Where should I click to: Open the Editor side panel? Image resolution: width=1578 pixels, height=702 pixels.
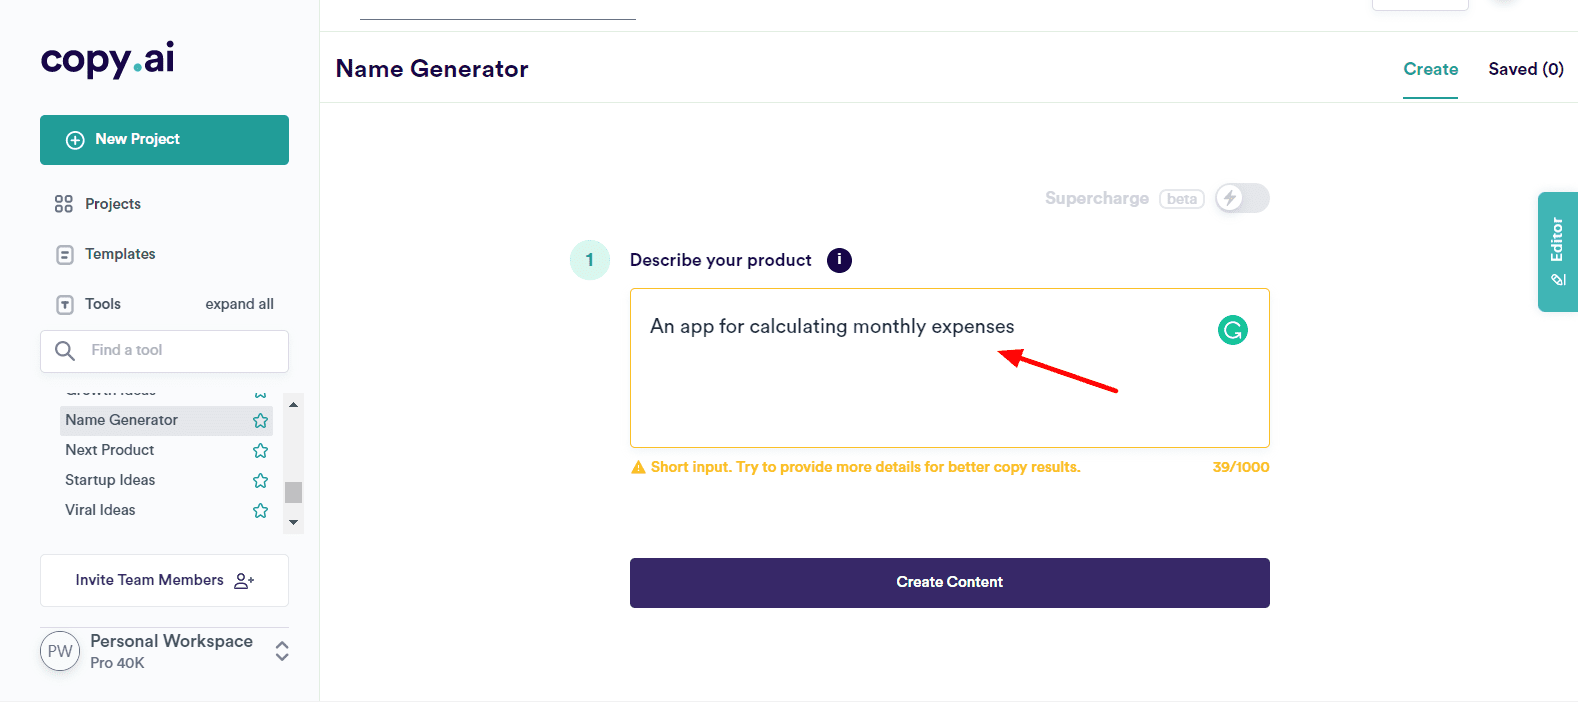pyautogui.click(x=1557, y=252)
